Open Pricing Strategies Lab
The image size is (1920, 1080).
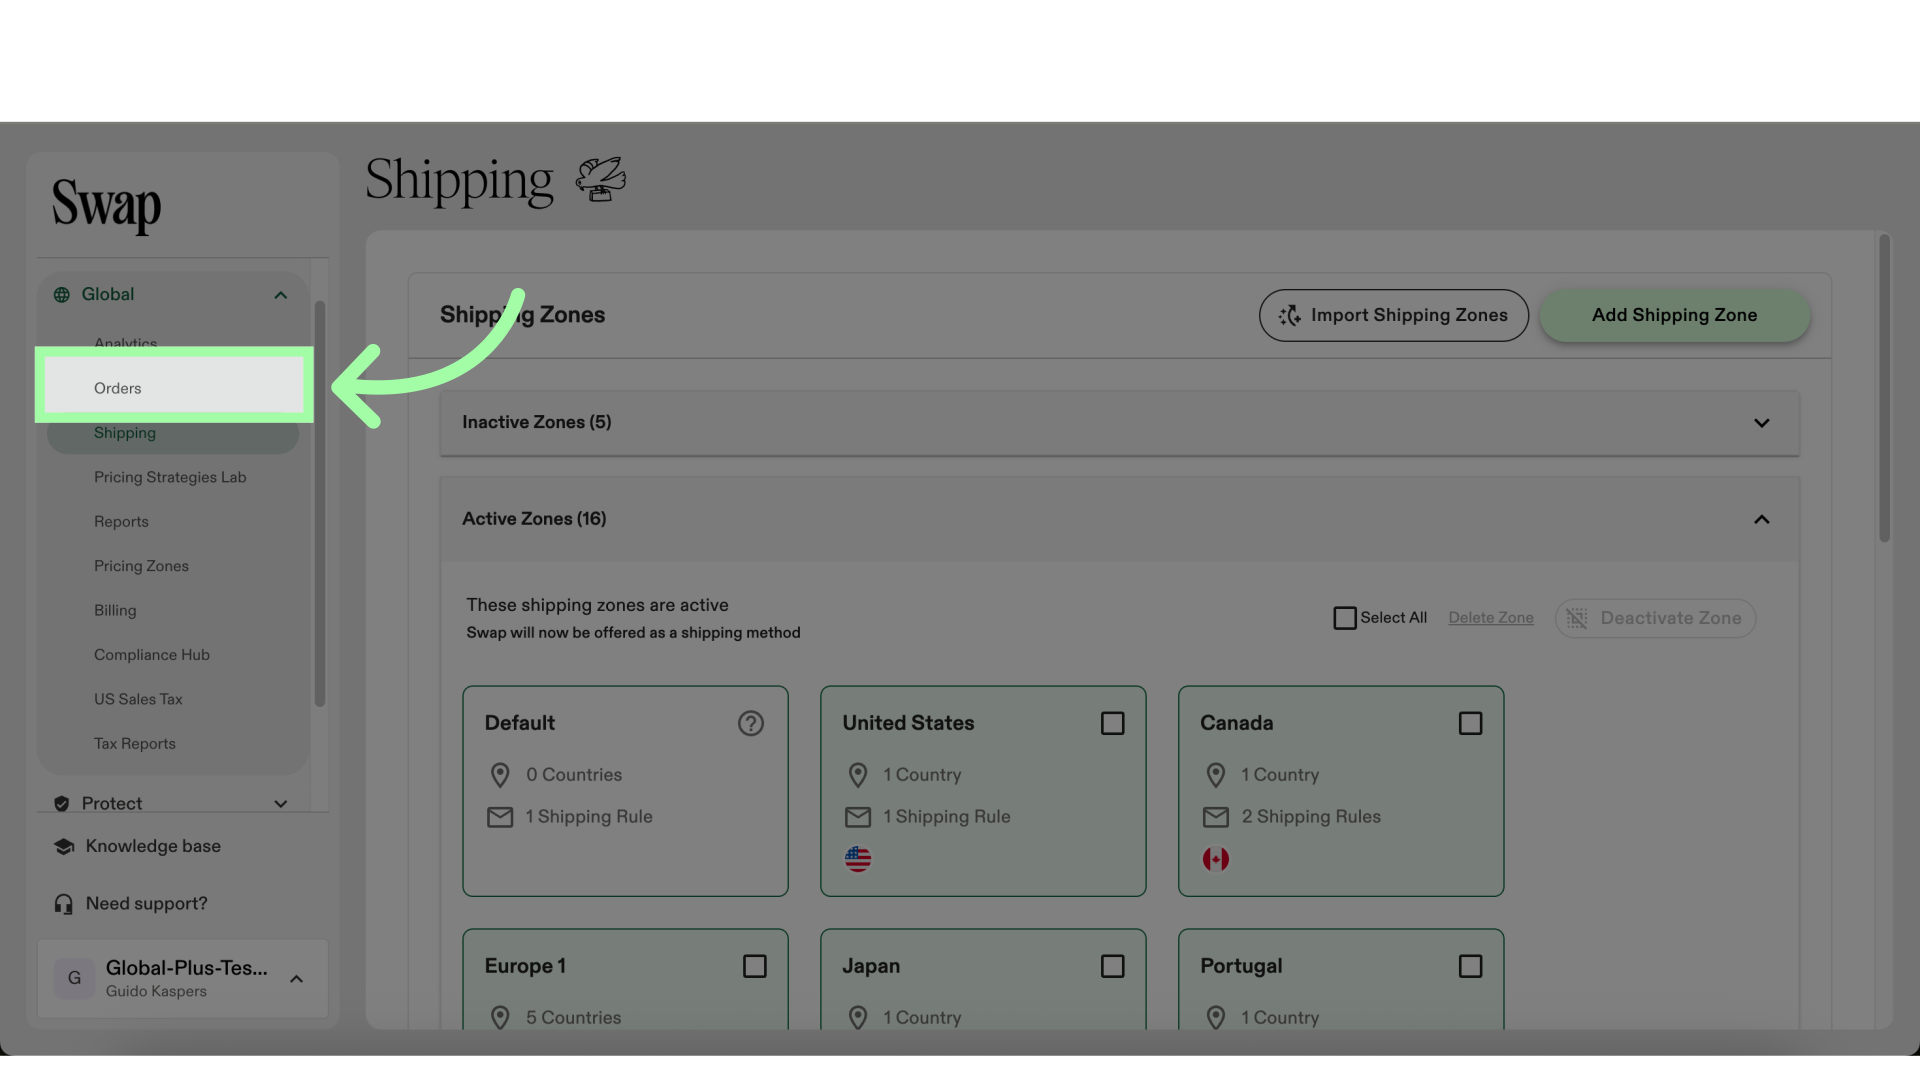(170, 477)
